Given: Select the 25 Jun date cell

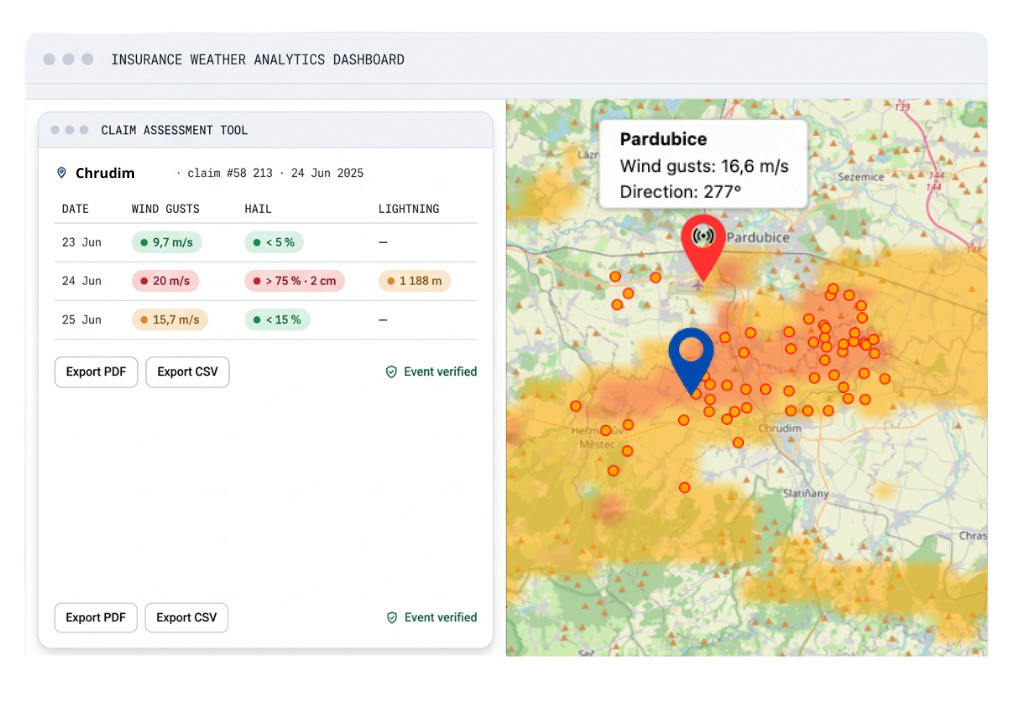Looking at the screenshot, I should point(82,320).
